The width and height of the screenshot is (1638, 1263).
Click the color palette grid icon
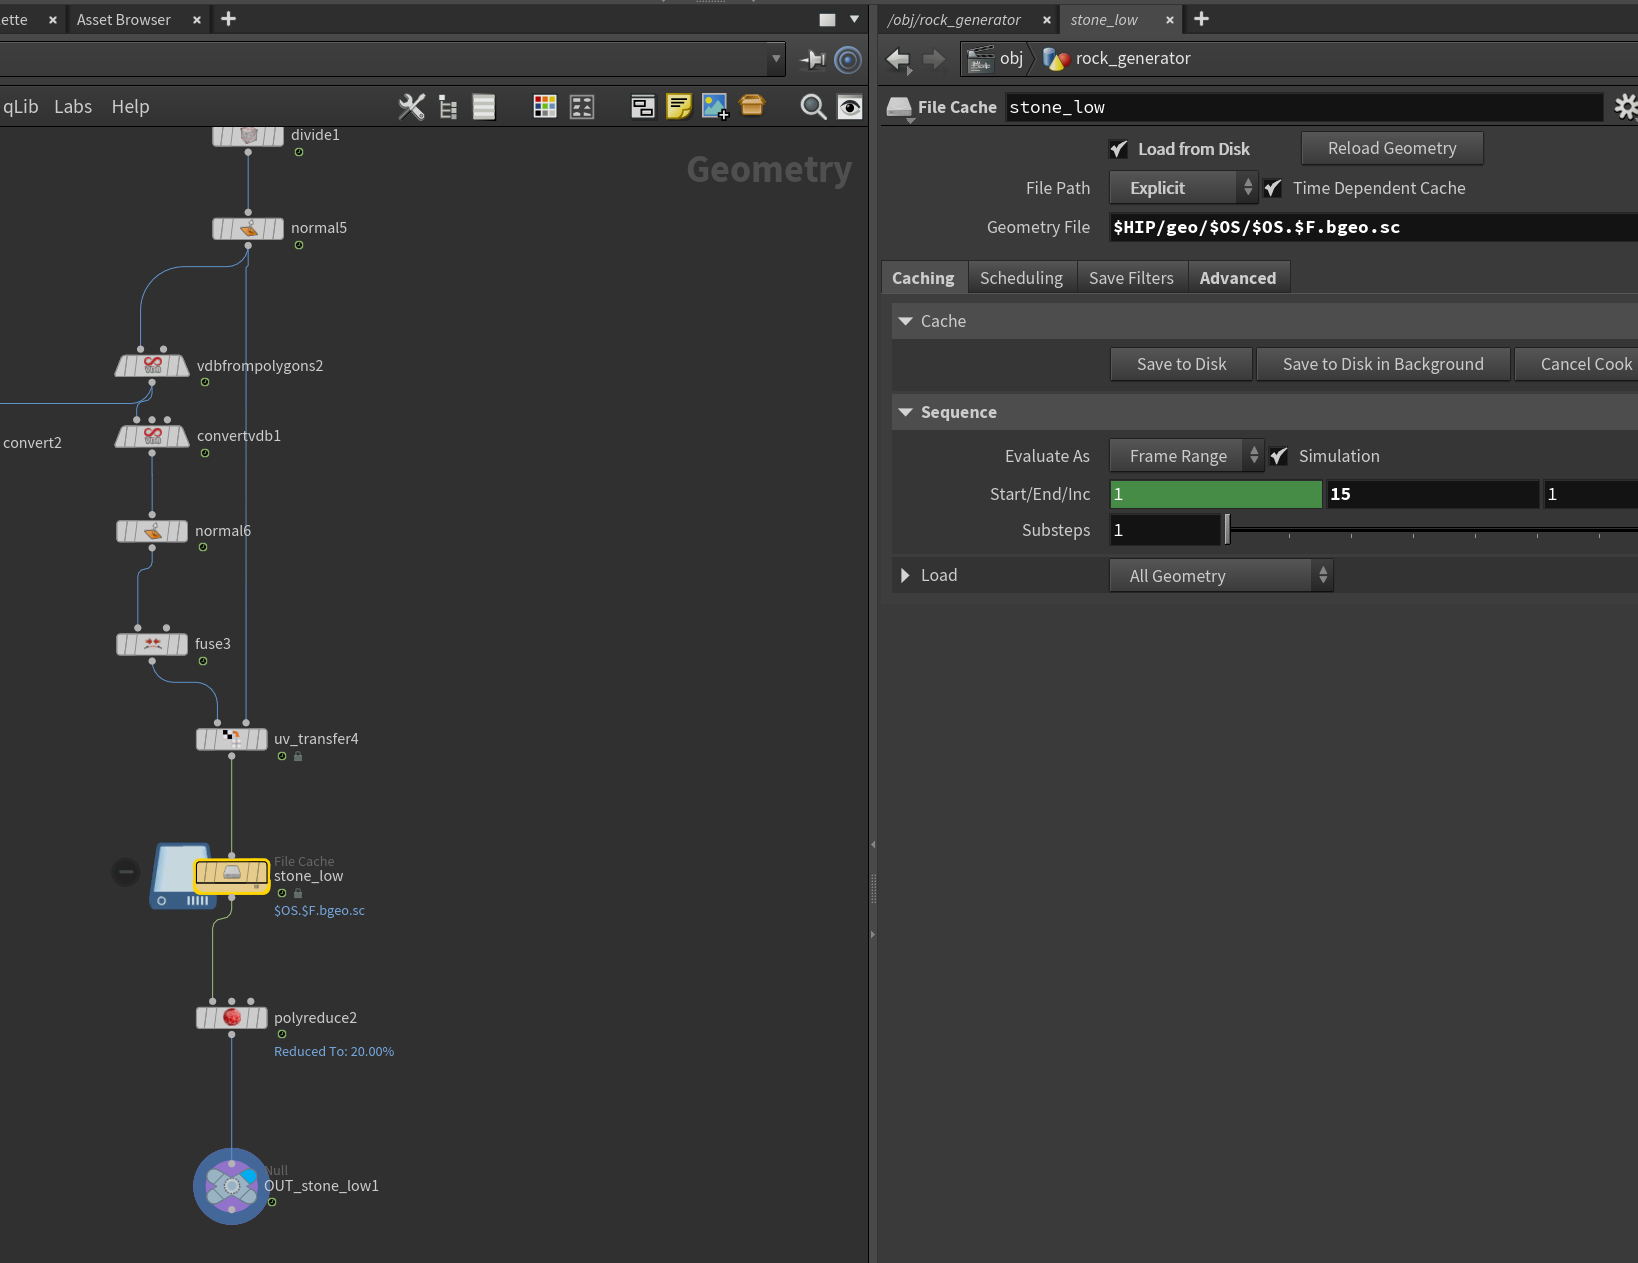(545, 107)
